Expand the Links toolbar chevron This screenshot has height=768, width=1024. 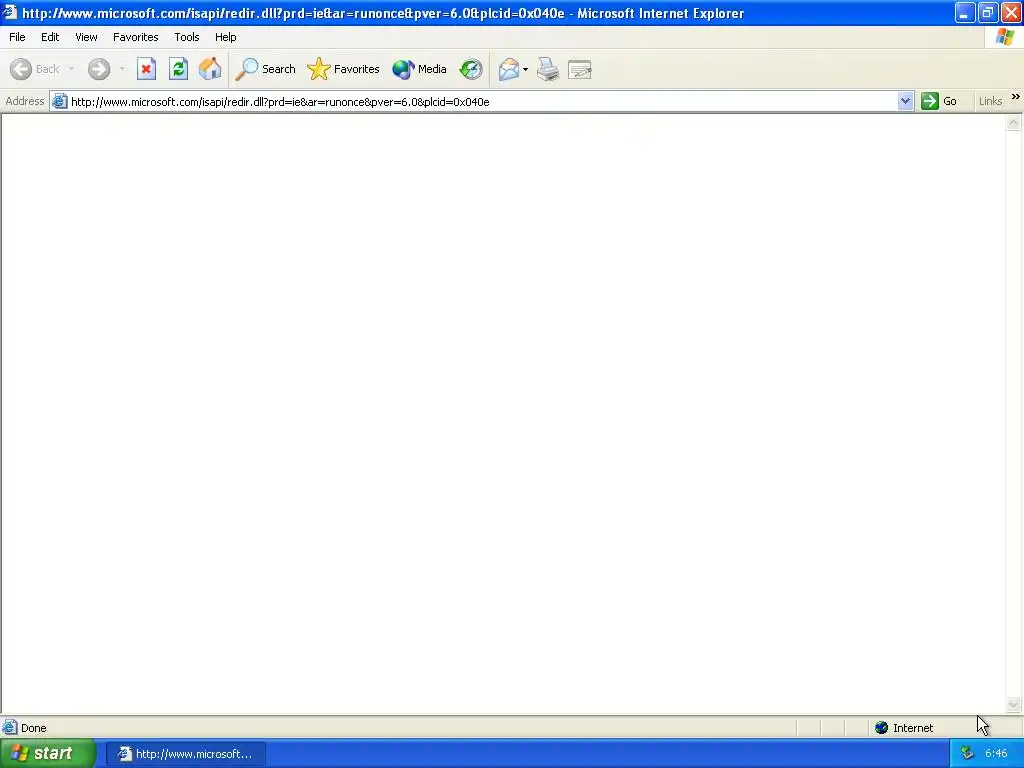tap(1016, 97)
